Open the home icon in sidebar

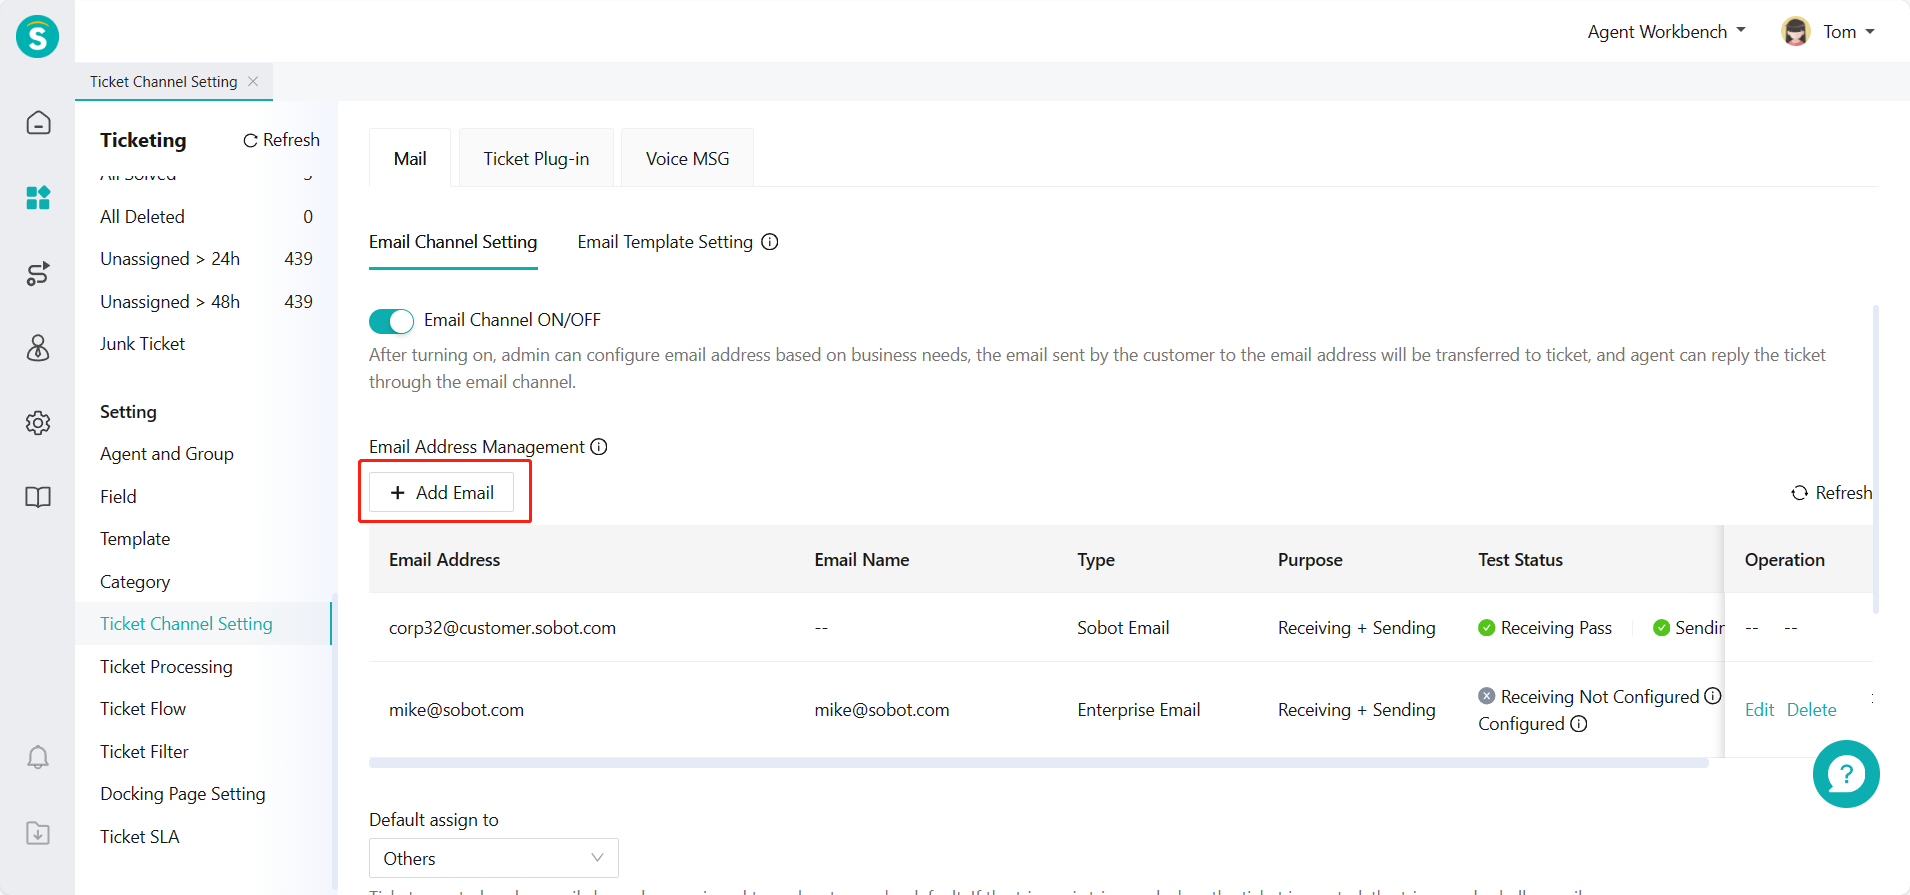(38, 123)
